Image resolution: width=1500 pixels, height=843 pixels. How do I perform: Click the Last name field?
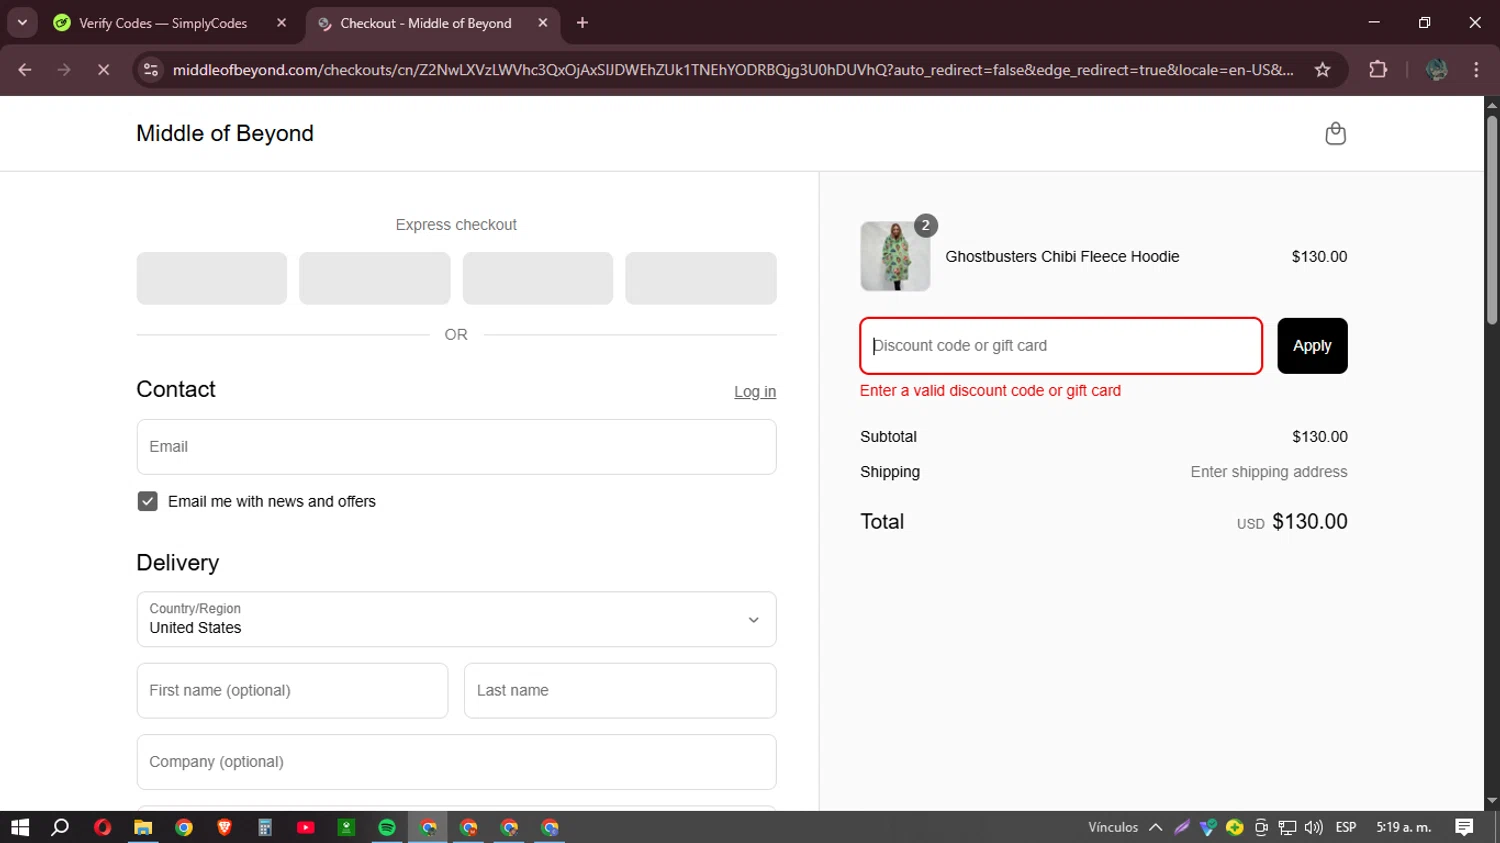pos(620,690)
